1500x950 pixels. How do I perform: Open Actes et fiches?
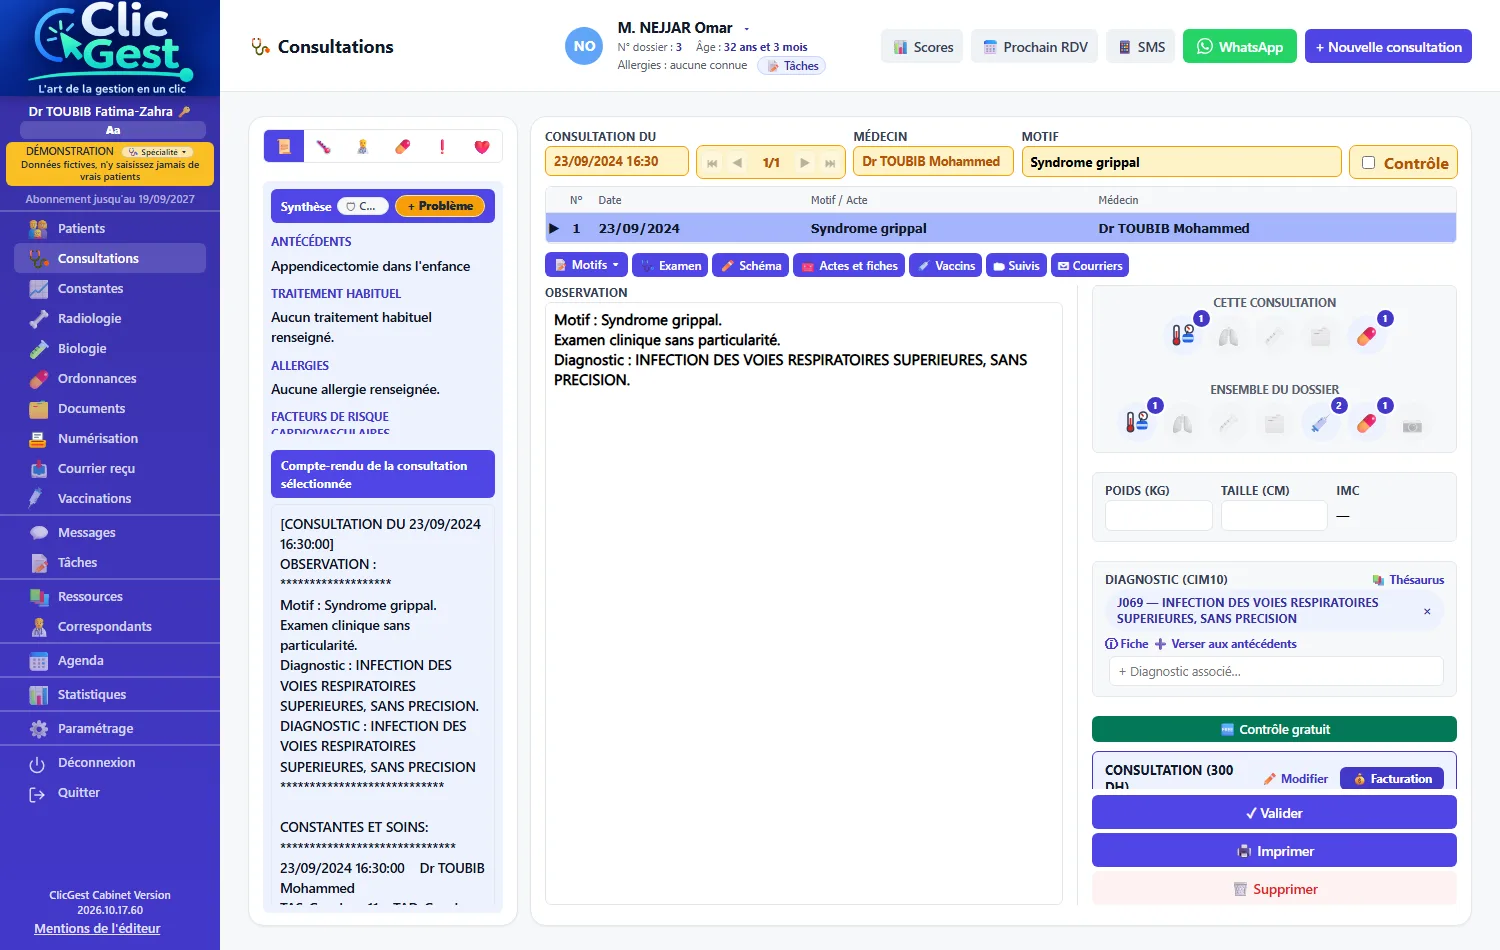pyautogui.click(x=849, y=265)
